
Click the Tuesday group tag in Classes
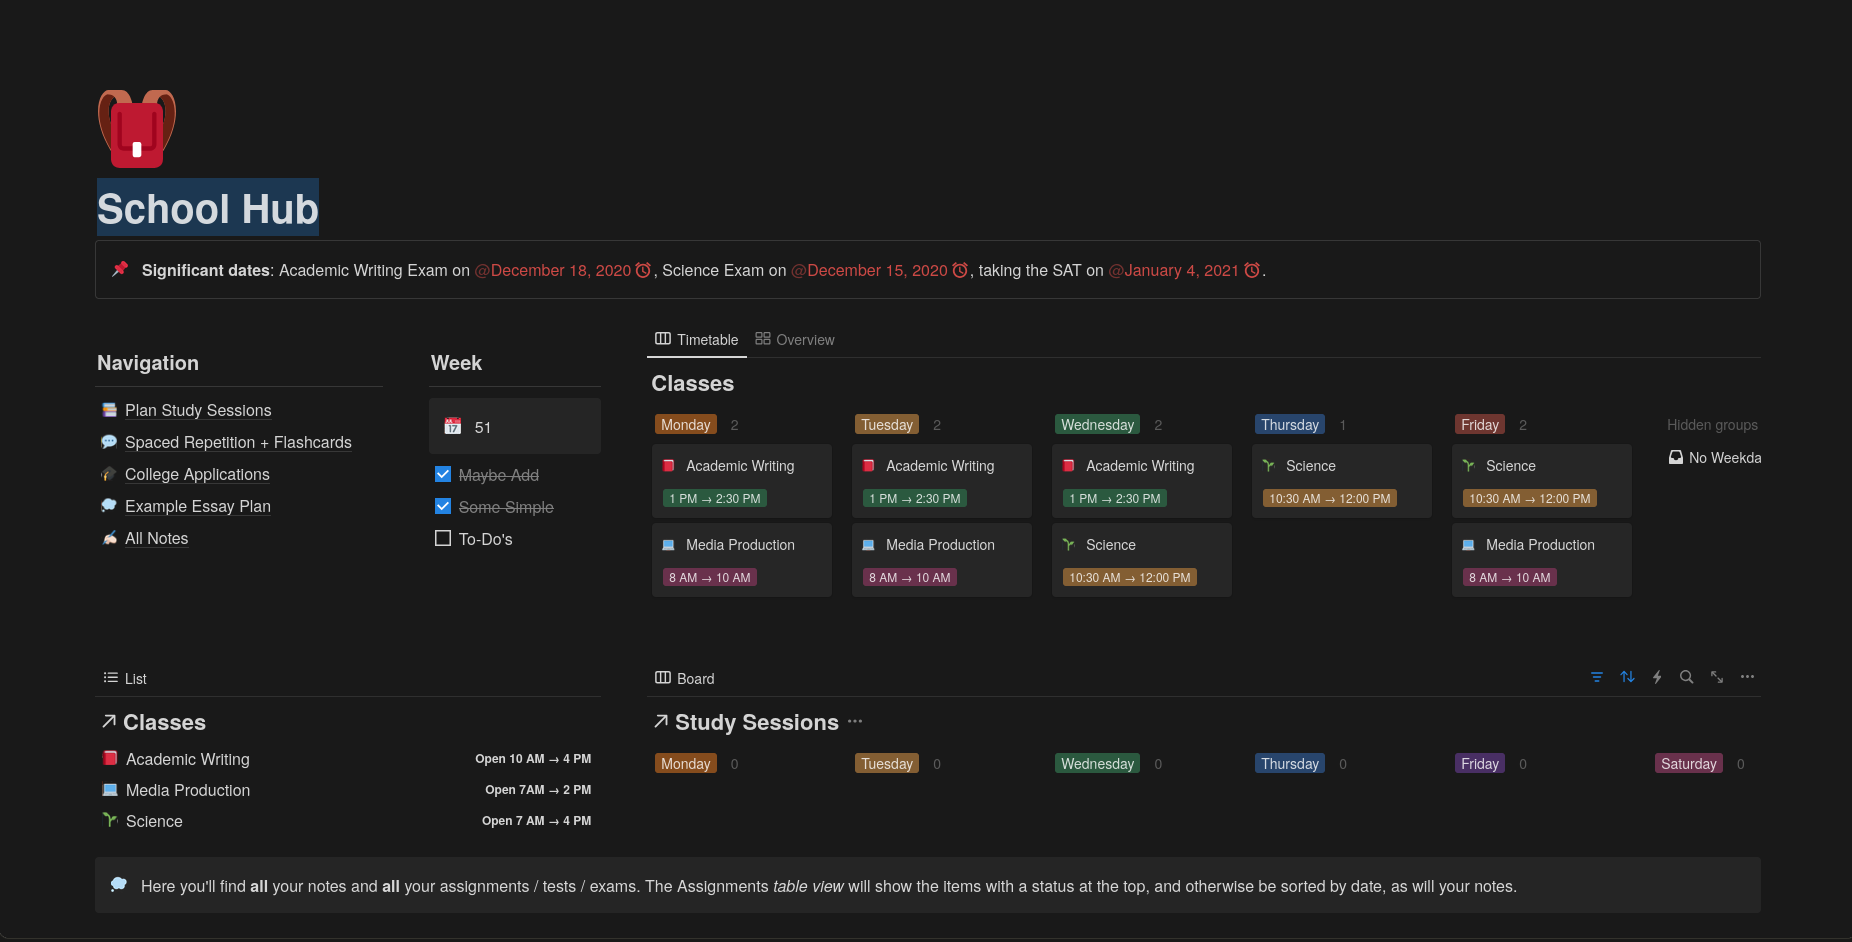pos(887,425)
